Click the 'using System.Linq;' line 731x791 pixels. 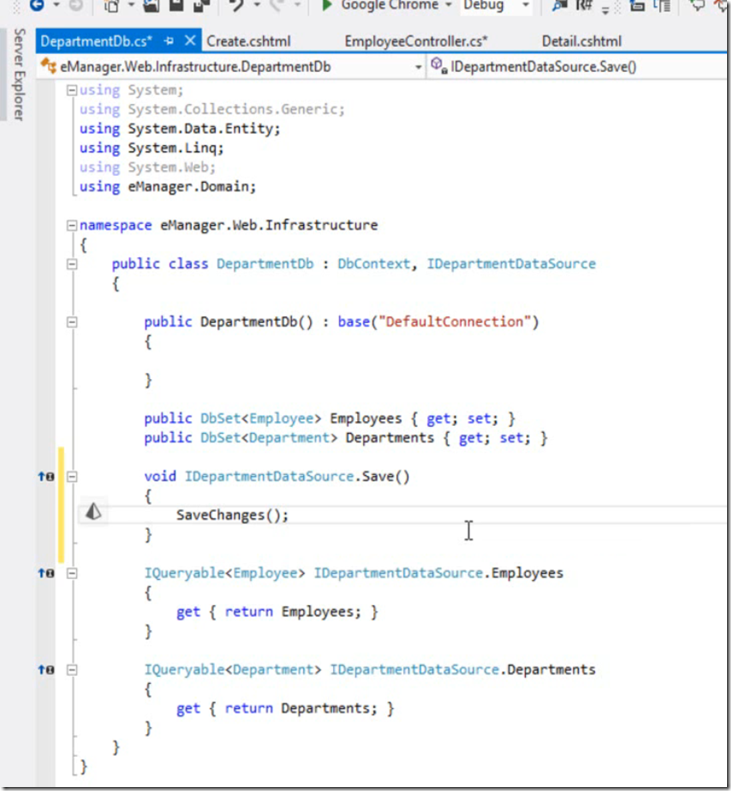pos(151,148)
